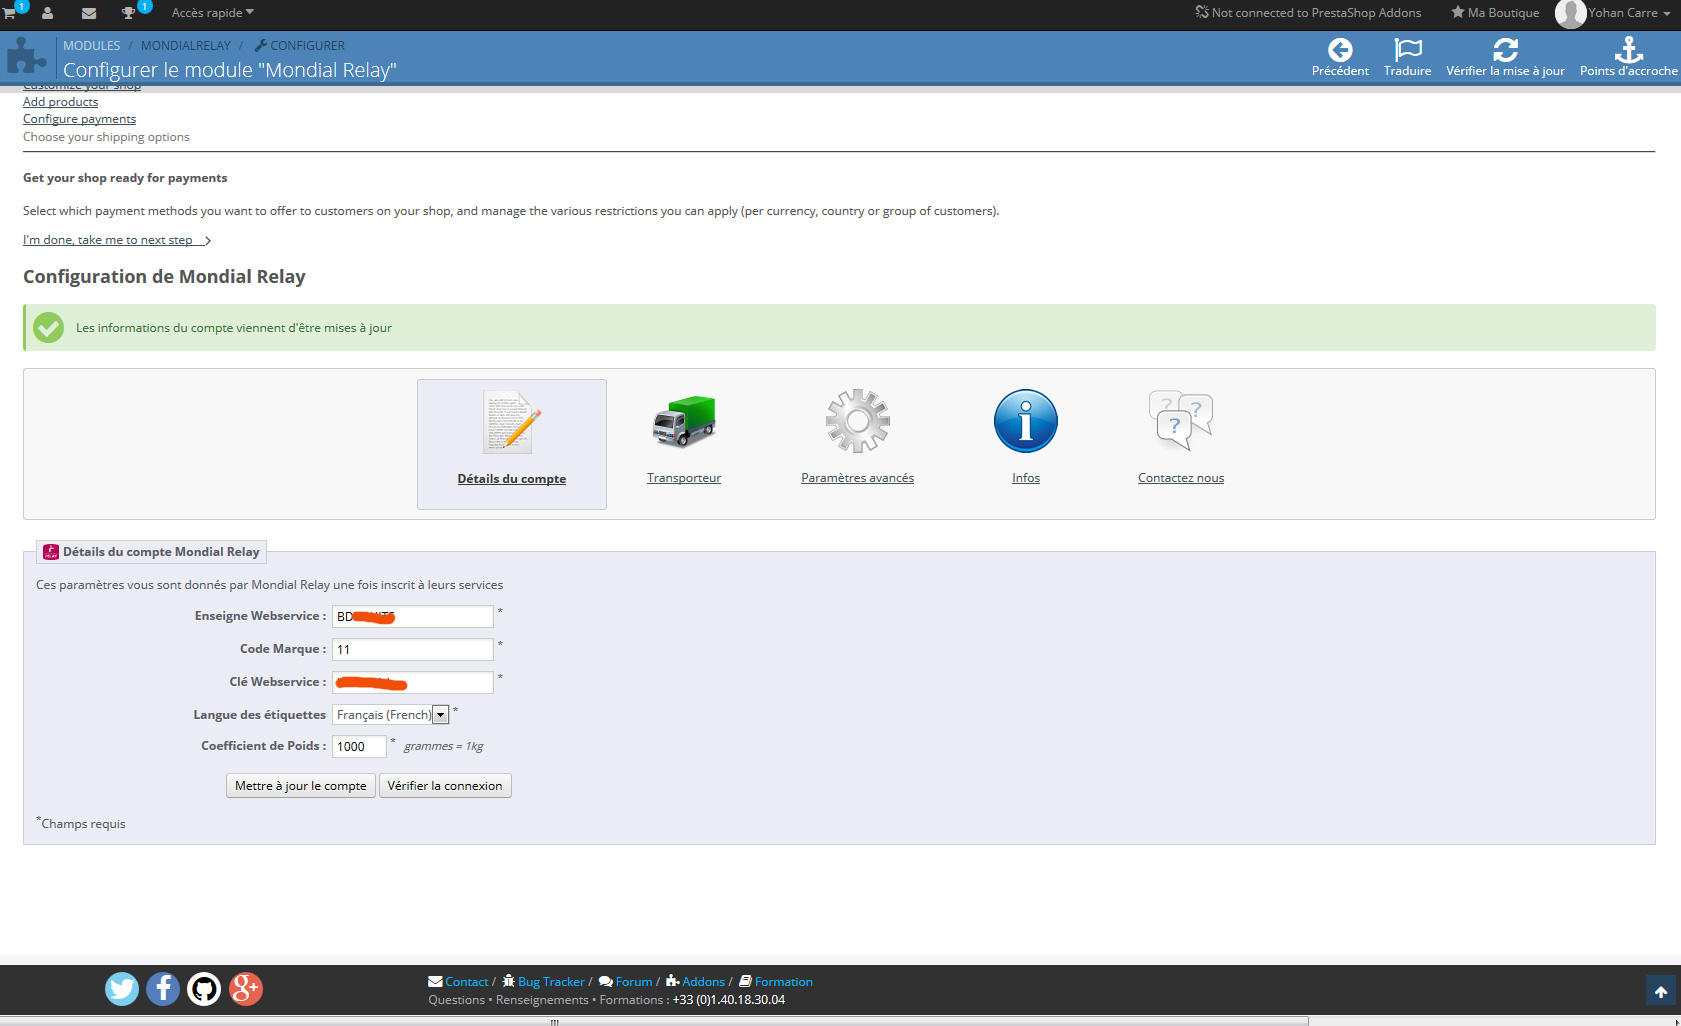Select the Détails du compte label
The width and height of the screenshot is (1681, 1026).
(512, 479)
